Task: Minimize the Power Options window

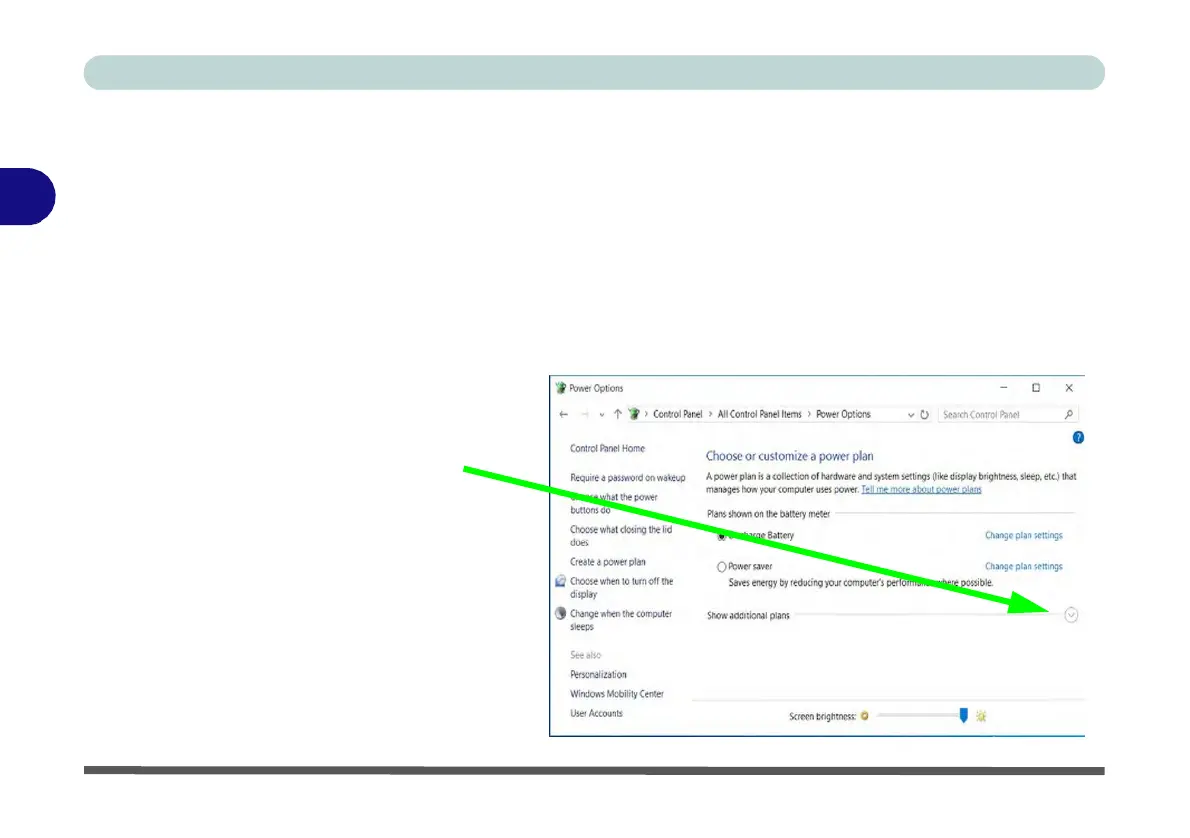Action: tap(1003, 388)
